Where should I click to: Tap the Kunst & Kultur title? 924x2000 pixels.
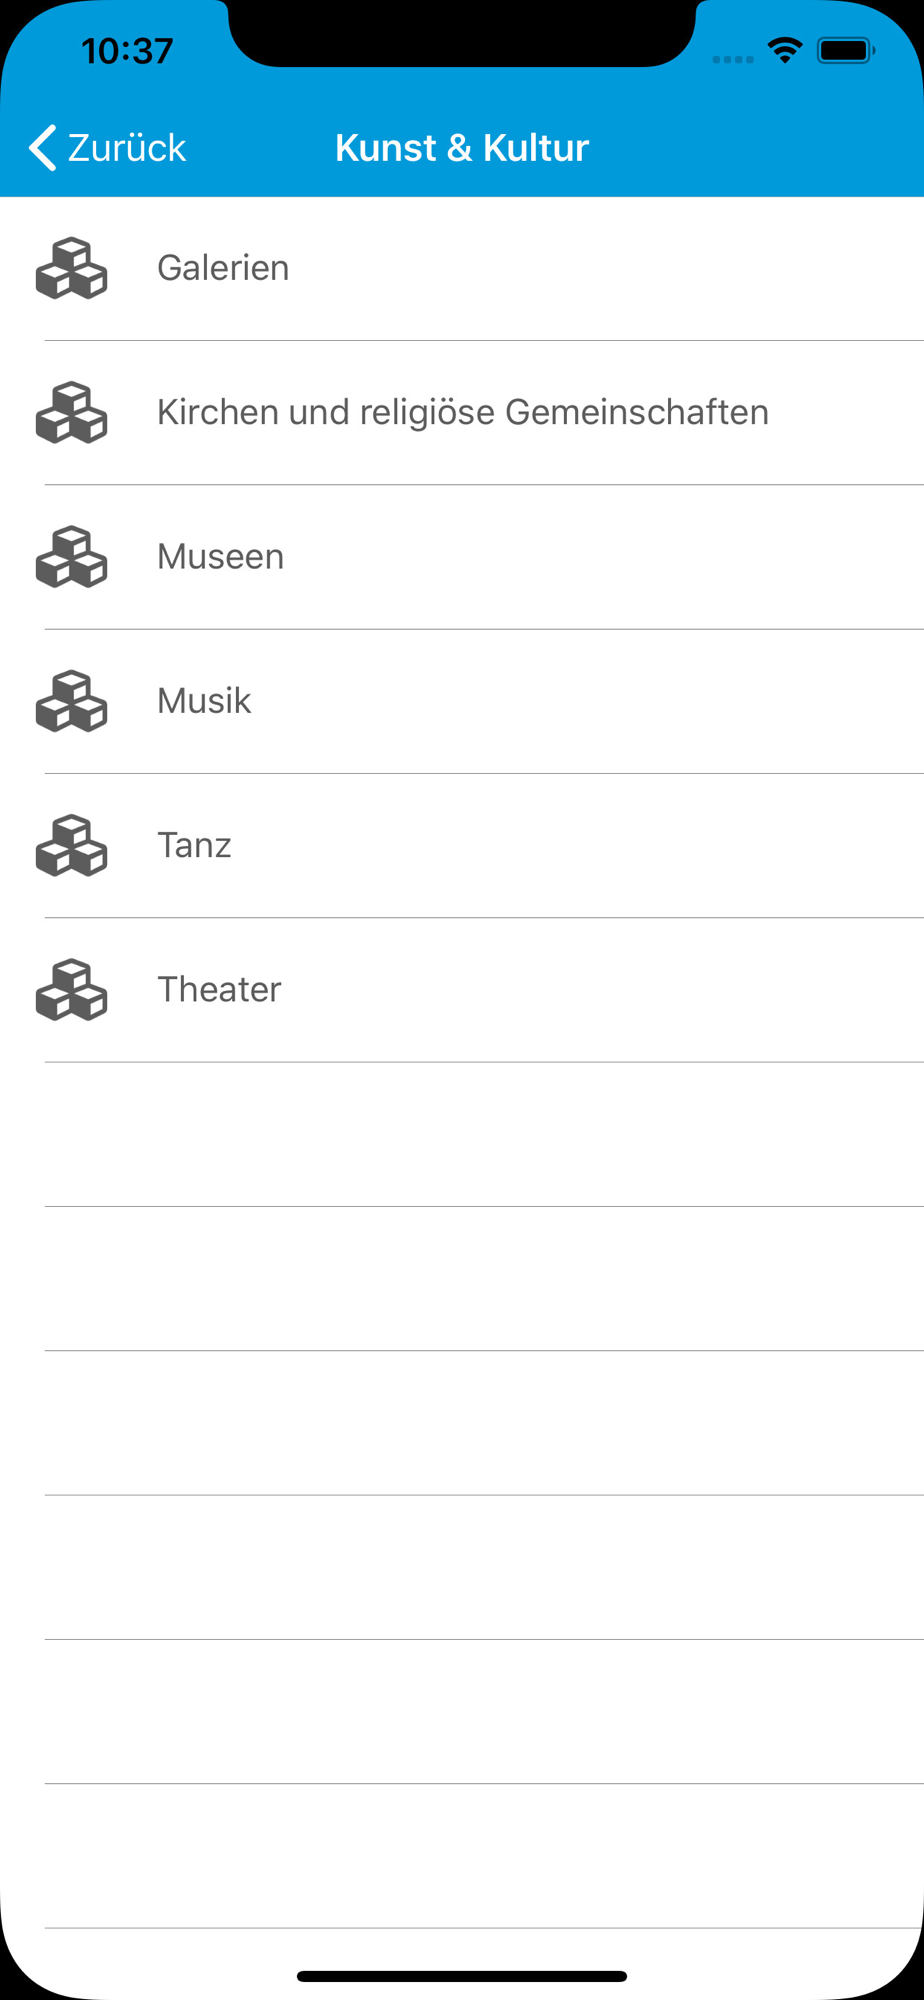[x=462, y=148]
